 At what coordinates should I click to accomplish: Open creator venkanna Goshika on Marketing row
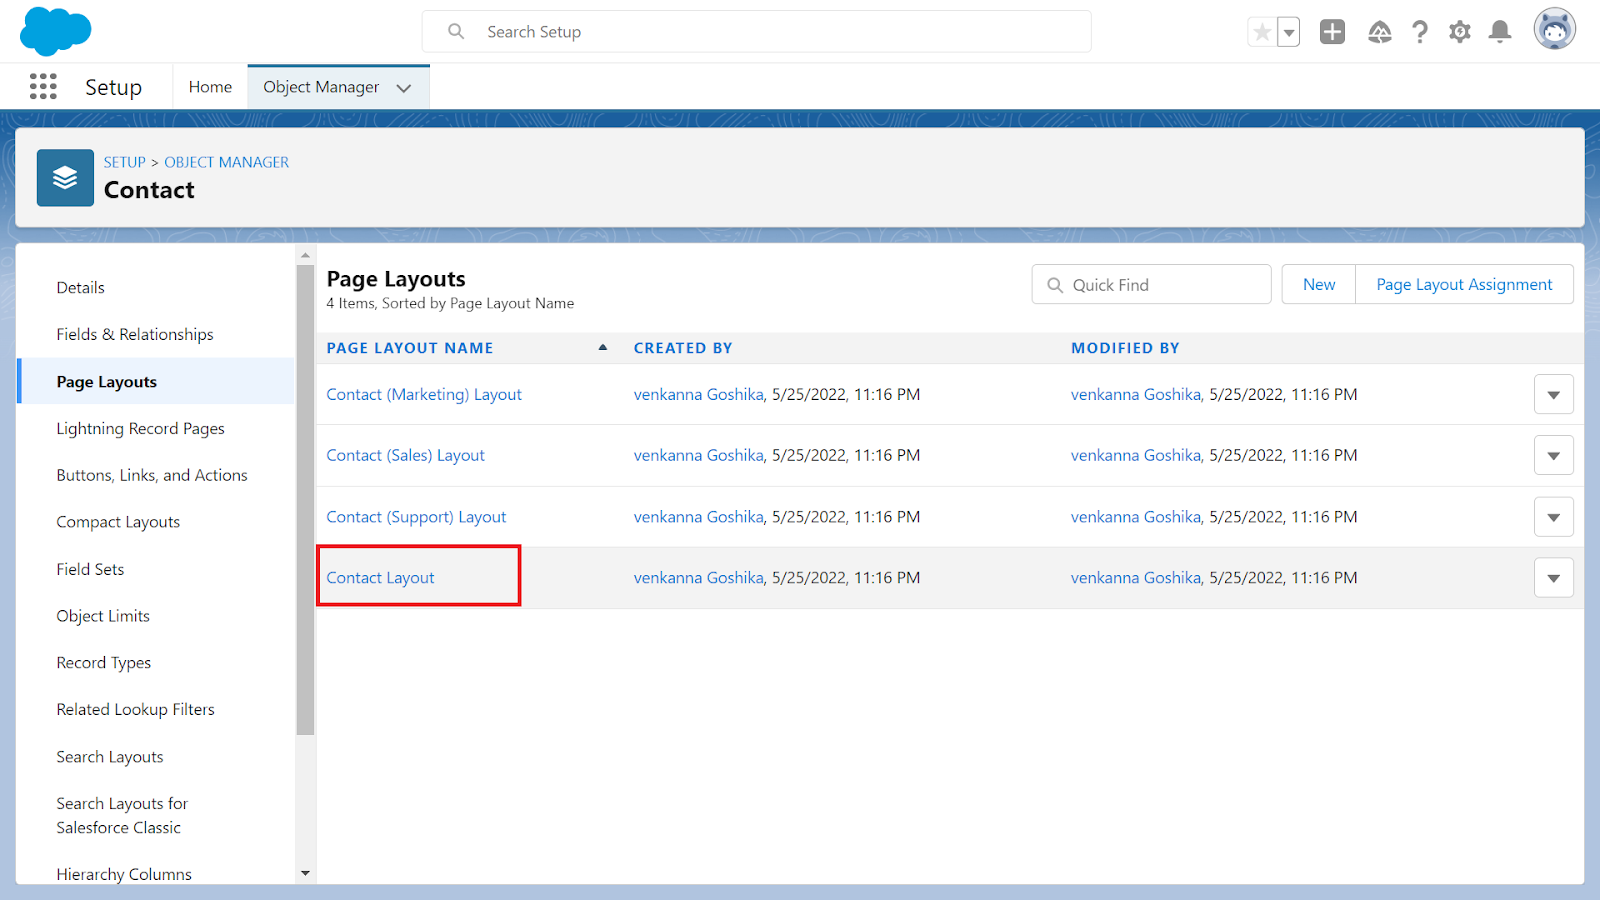(699, 395)
